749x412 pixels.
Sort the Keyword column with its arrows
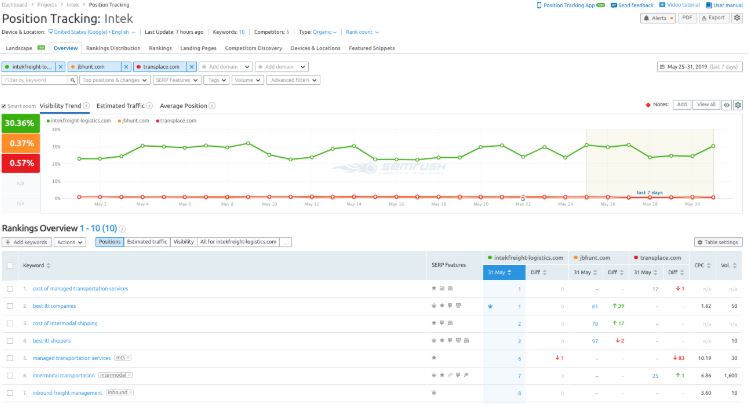tap(49, 265)
